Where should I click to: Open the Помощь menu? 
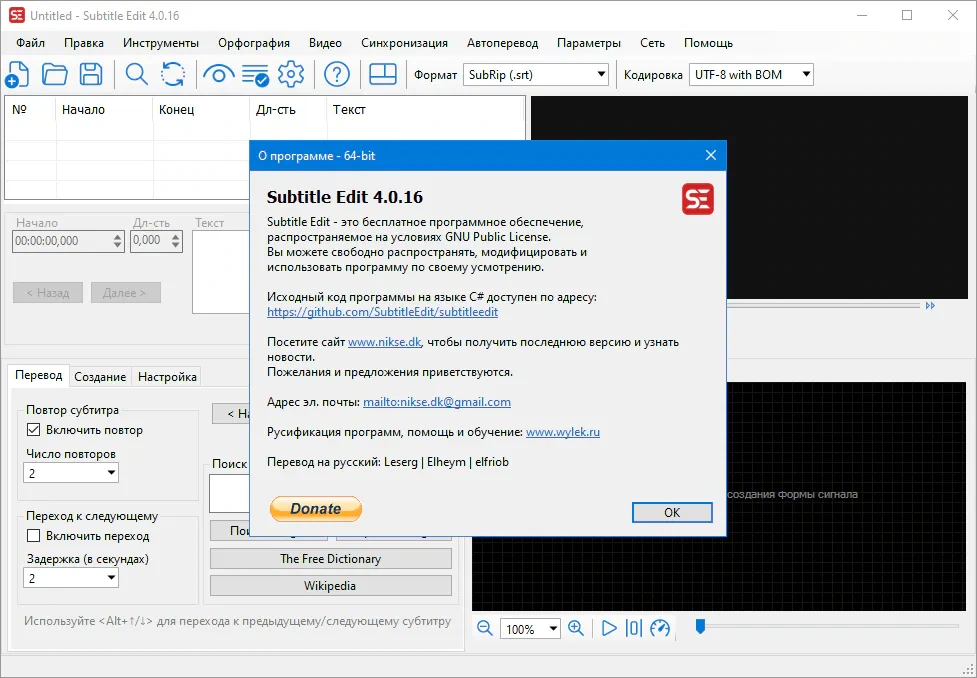[708, 43]
